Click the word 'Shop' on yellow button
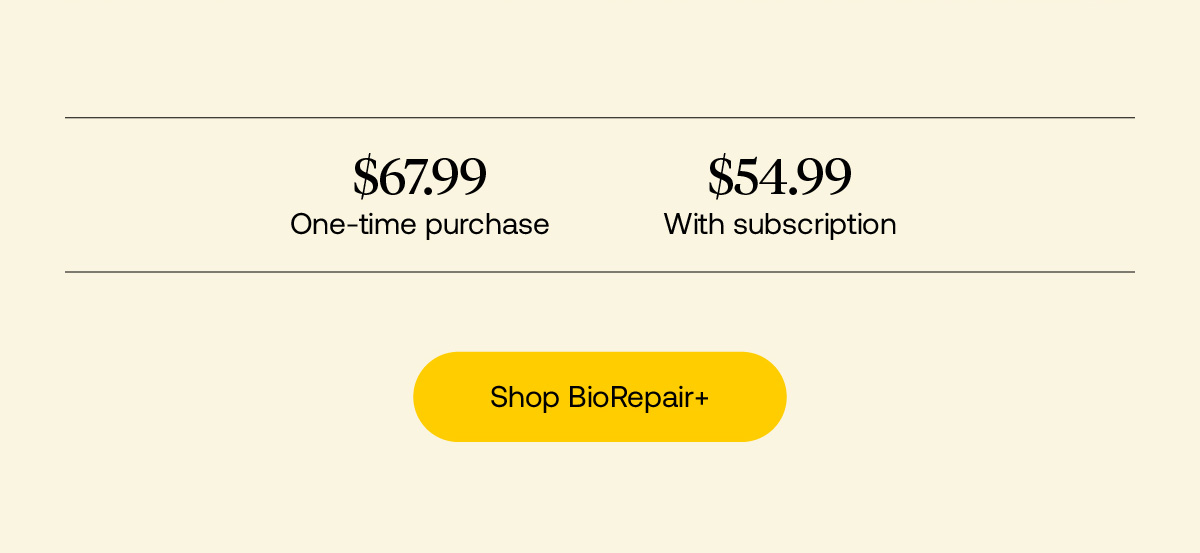This screenshot has width=1200, height=553. pyautogui.click(x=525, y=398)
